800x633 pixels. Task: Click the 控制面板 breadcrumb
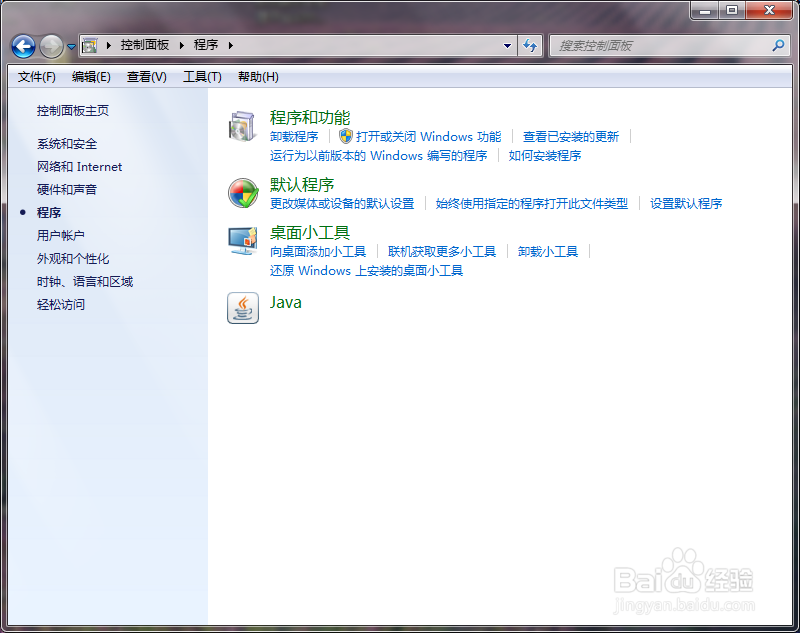pos(145,45)
